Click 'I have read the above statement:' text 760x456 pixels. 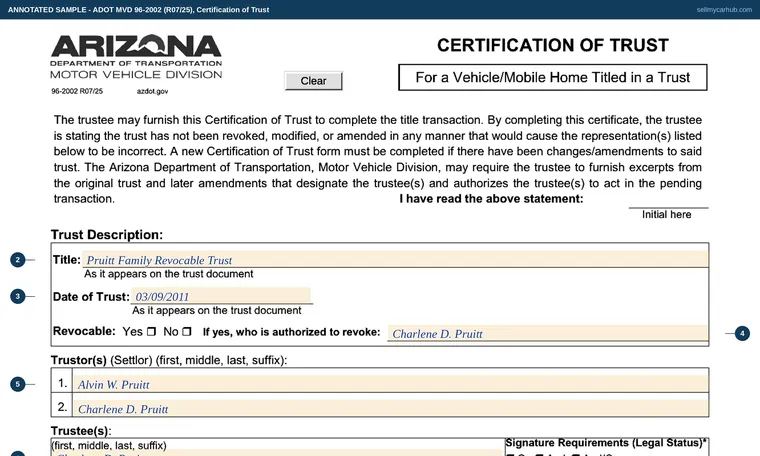(x=491, y=199)
